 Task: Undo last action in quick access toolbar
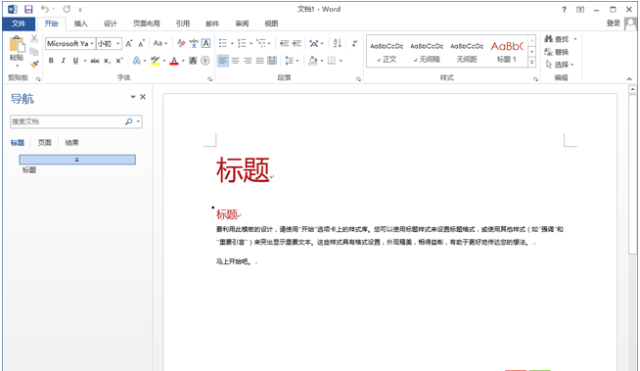tap(44, 9)
